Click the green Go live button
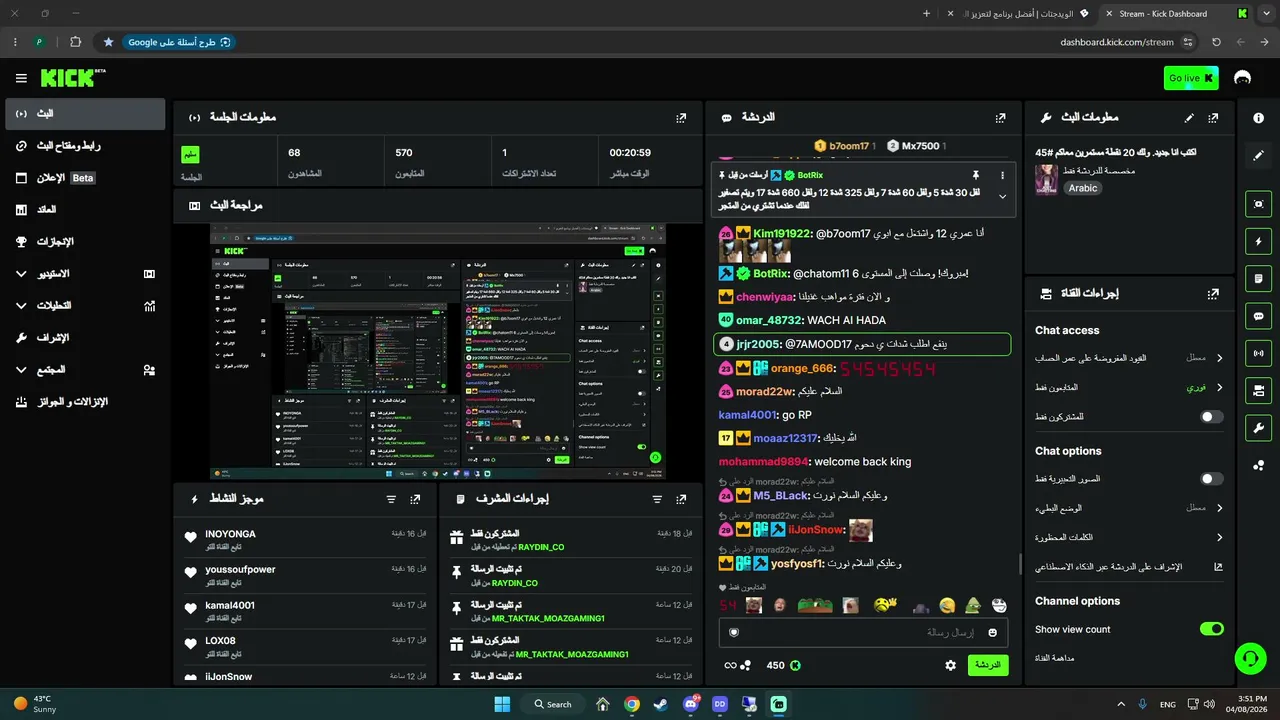The image size is (1280, 720). click(x=1191, y=78)
